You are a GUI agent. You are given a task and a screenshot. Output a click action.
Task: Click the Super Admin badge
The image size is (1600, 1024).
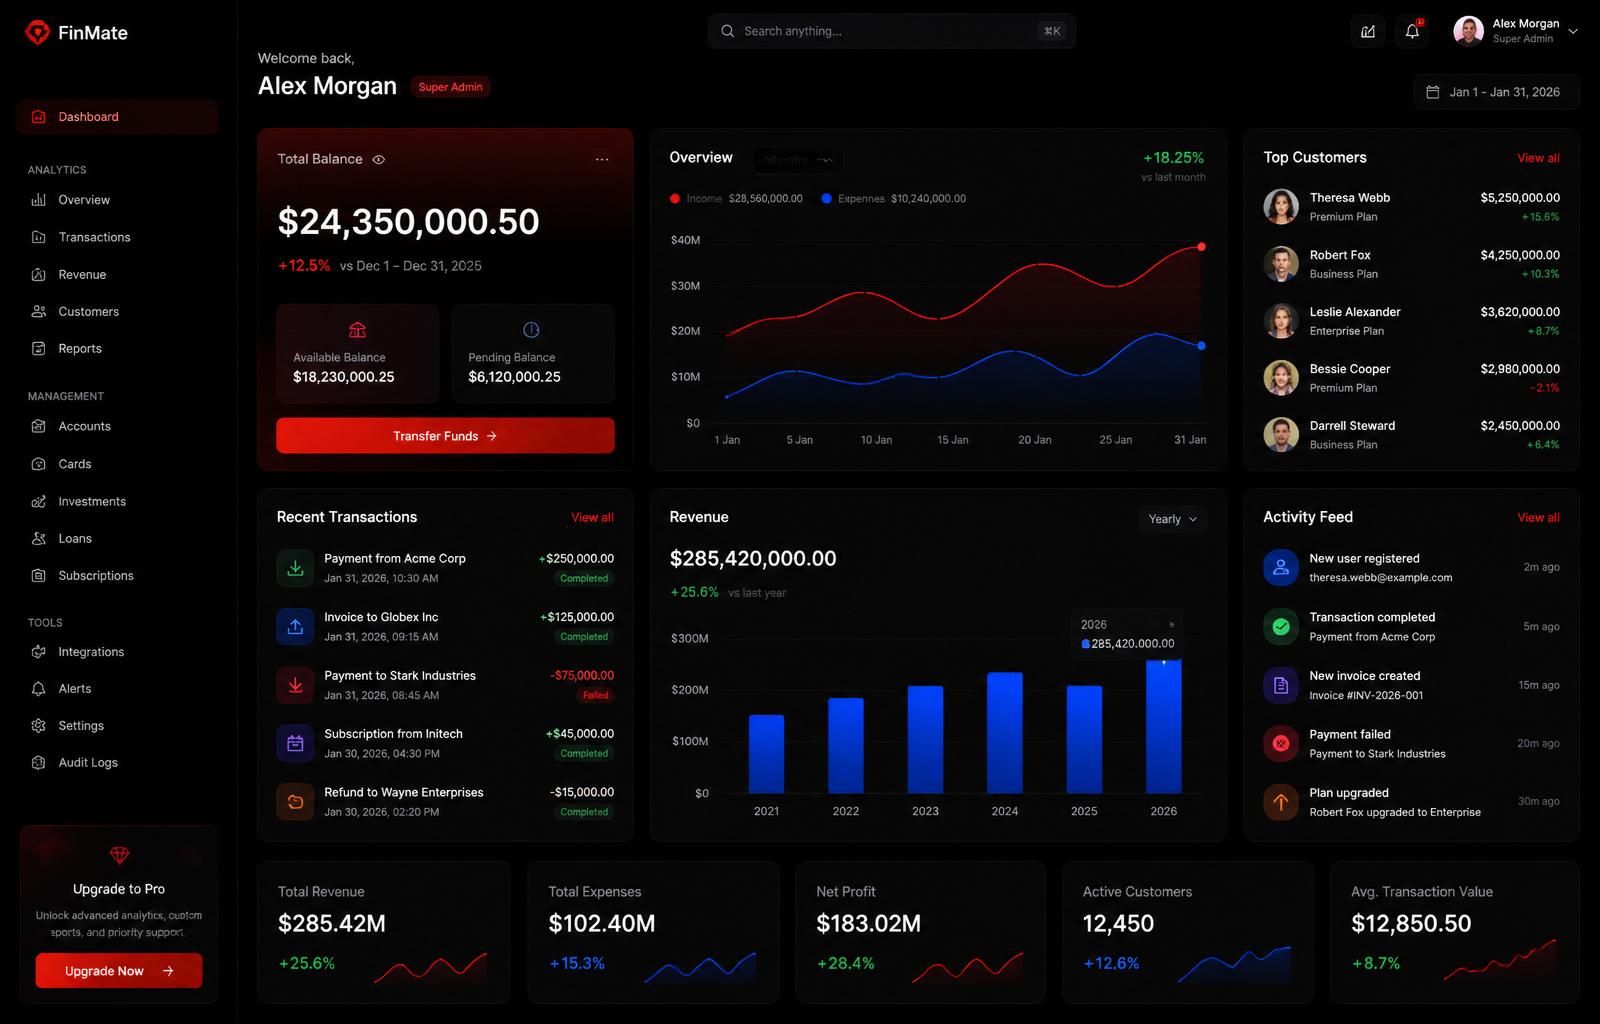(x=450, y=87)
